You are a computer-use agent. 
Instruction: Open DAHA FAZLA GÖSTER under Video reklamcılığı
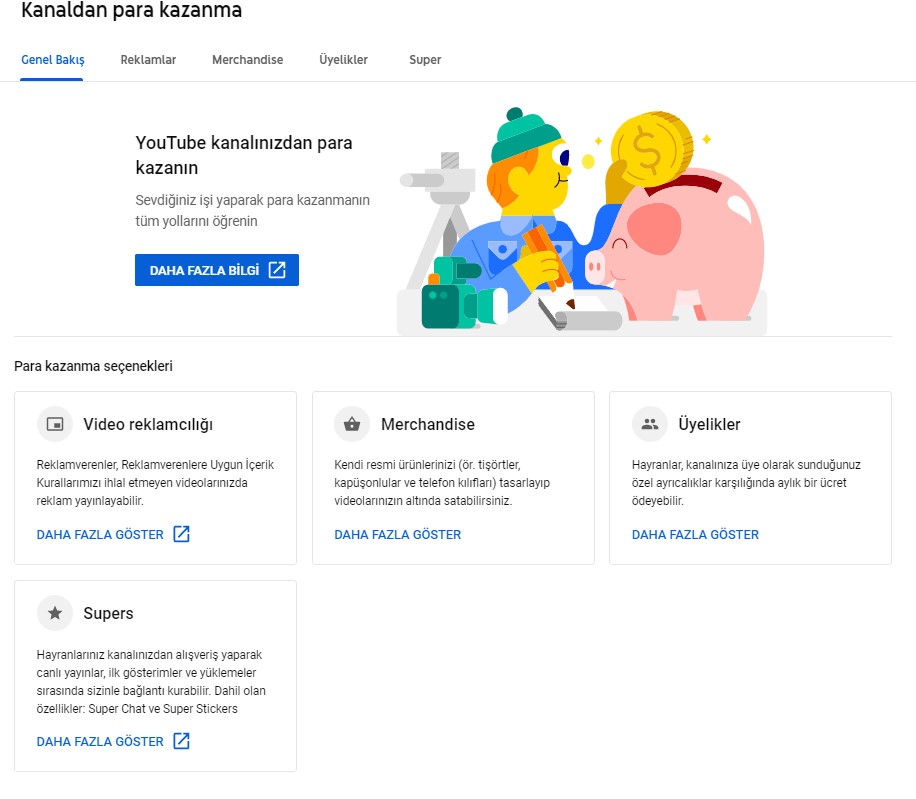click(100, 534)
